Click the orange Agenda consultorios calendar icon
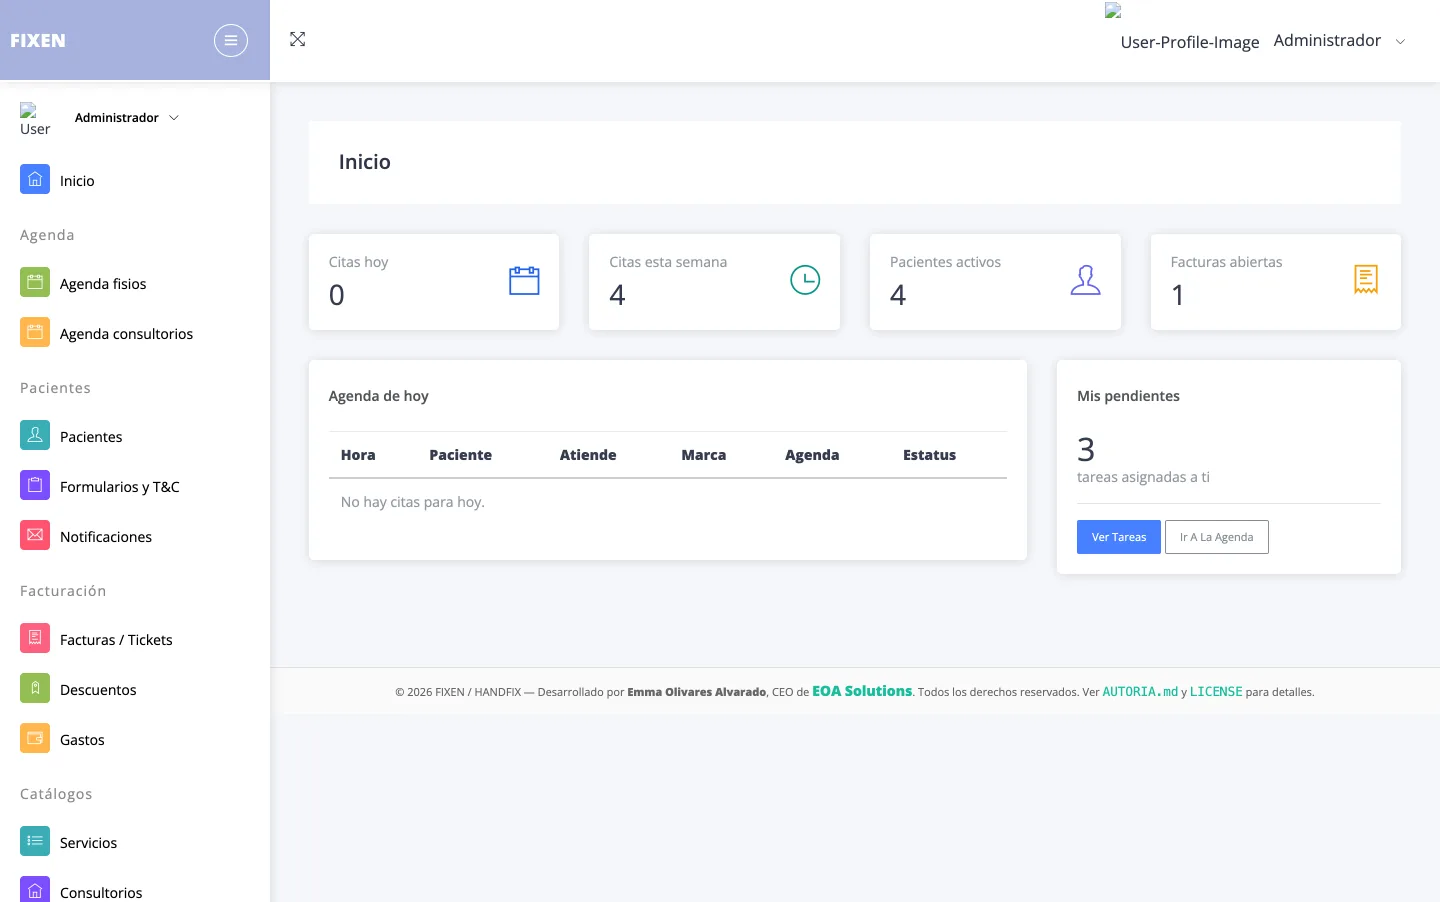 [35, 333]
